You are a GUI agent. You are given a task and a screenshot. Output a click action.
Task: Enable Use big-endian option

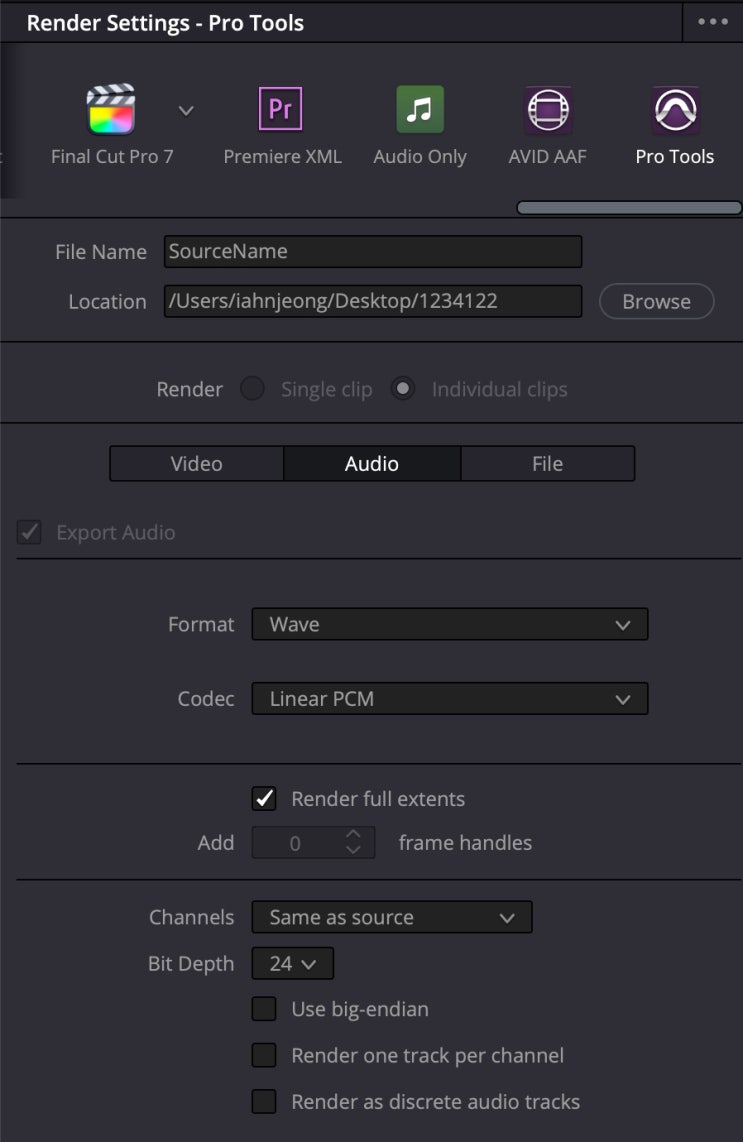pos(264,1009)
